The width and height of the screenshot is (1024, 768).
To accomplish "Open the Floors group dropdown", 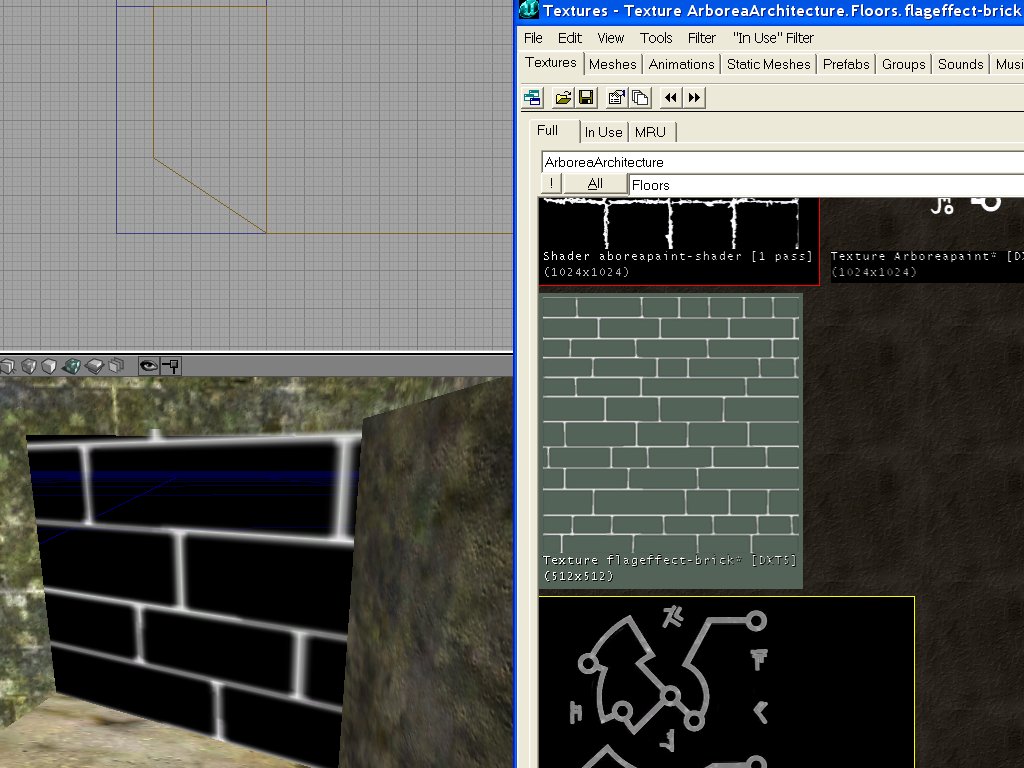I will 825,185.
